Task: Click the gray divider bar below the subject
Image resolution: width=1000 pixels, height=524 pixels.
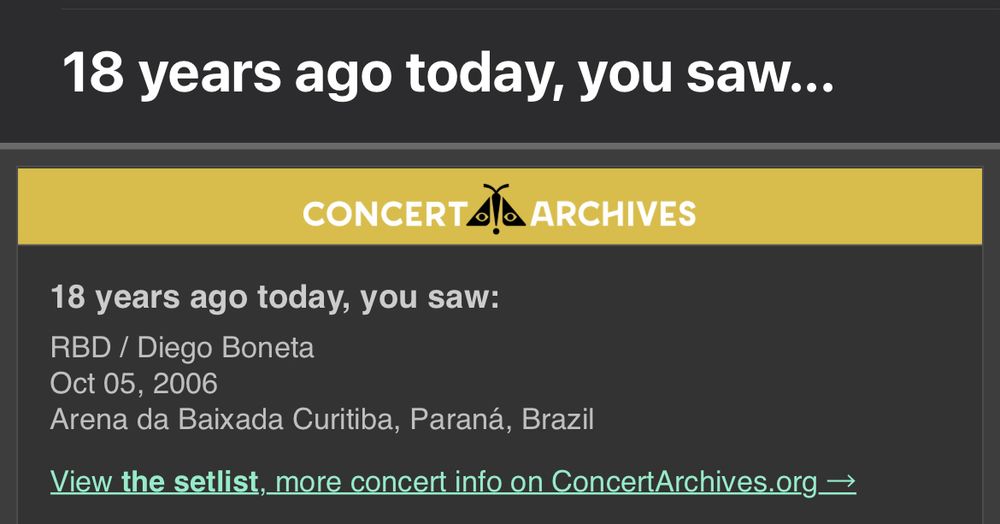Action: click(500, 146)
